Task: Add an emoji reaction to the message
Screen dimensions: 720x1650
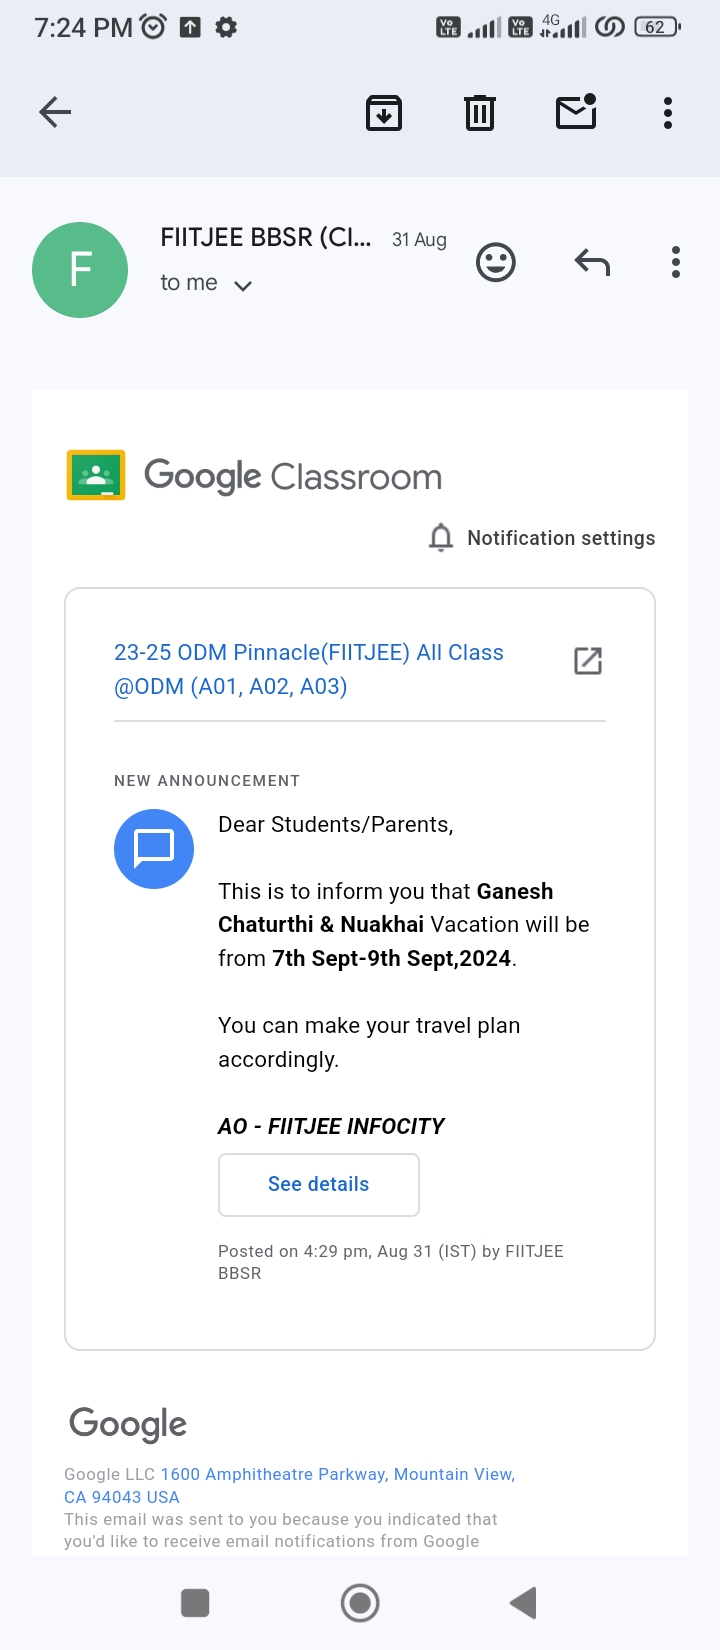Action: [495, 263]
